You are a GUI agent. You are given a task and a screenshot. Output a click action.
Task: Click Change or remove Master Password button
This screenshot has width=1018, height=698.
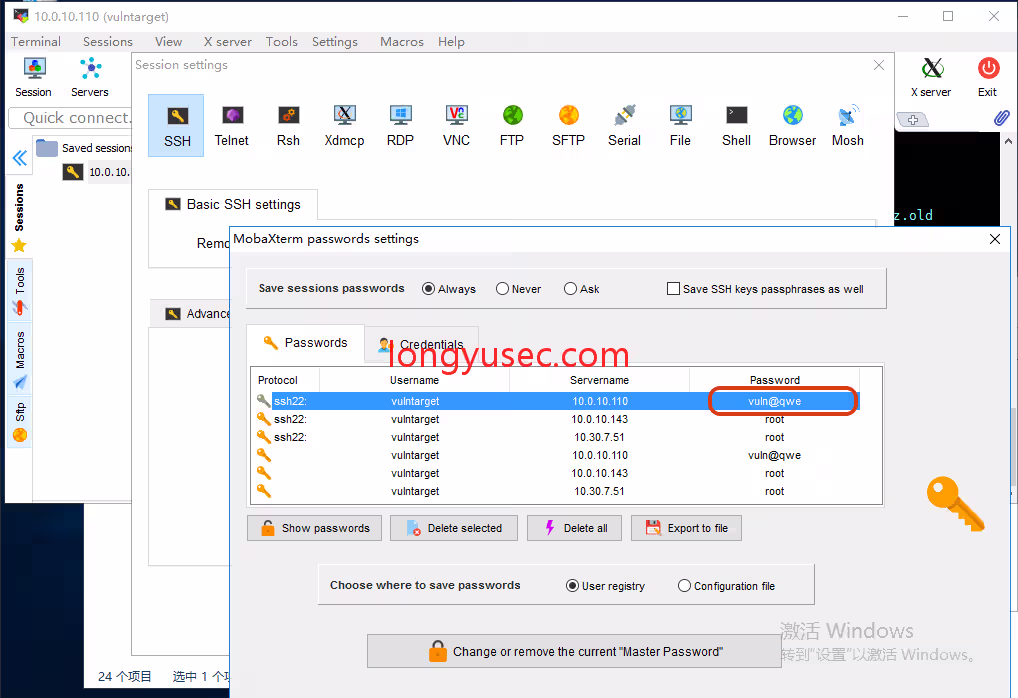coord(574,651)
